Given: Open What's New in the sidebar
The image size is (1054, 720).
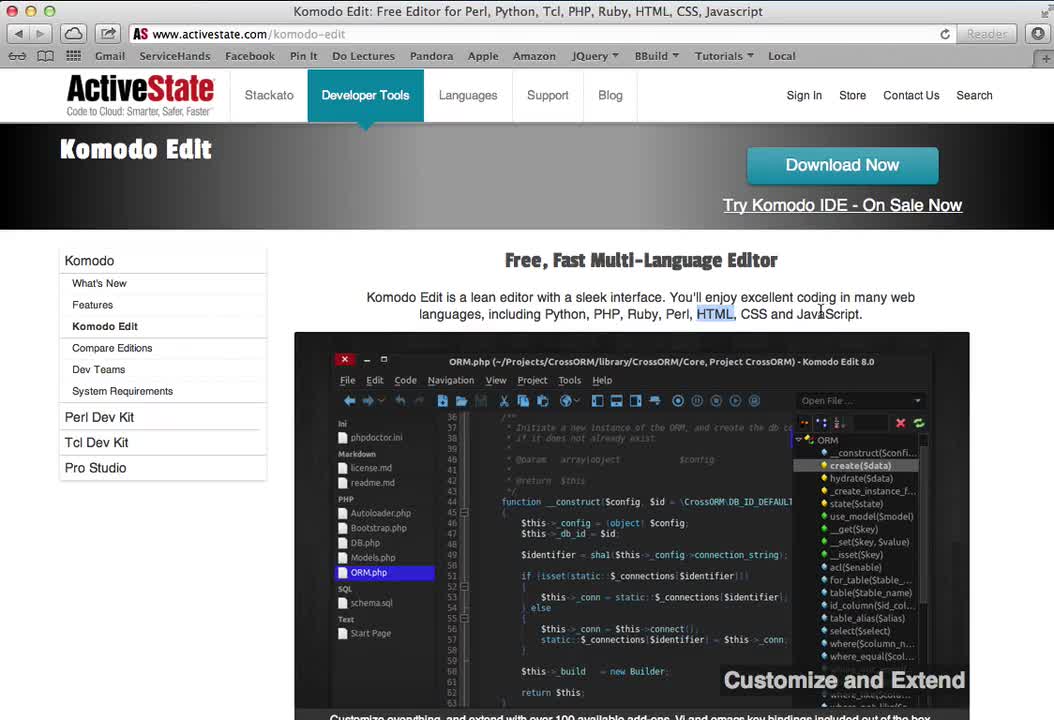Looking at the screenshot, I should tap(99, 284).
